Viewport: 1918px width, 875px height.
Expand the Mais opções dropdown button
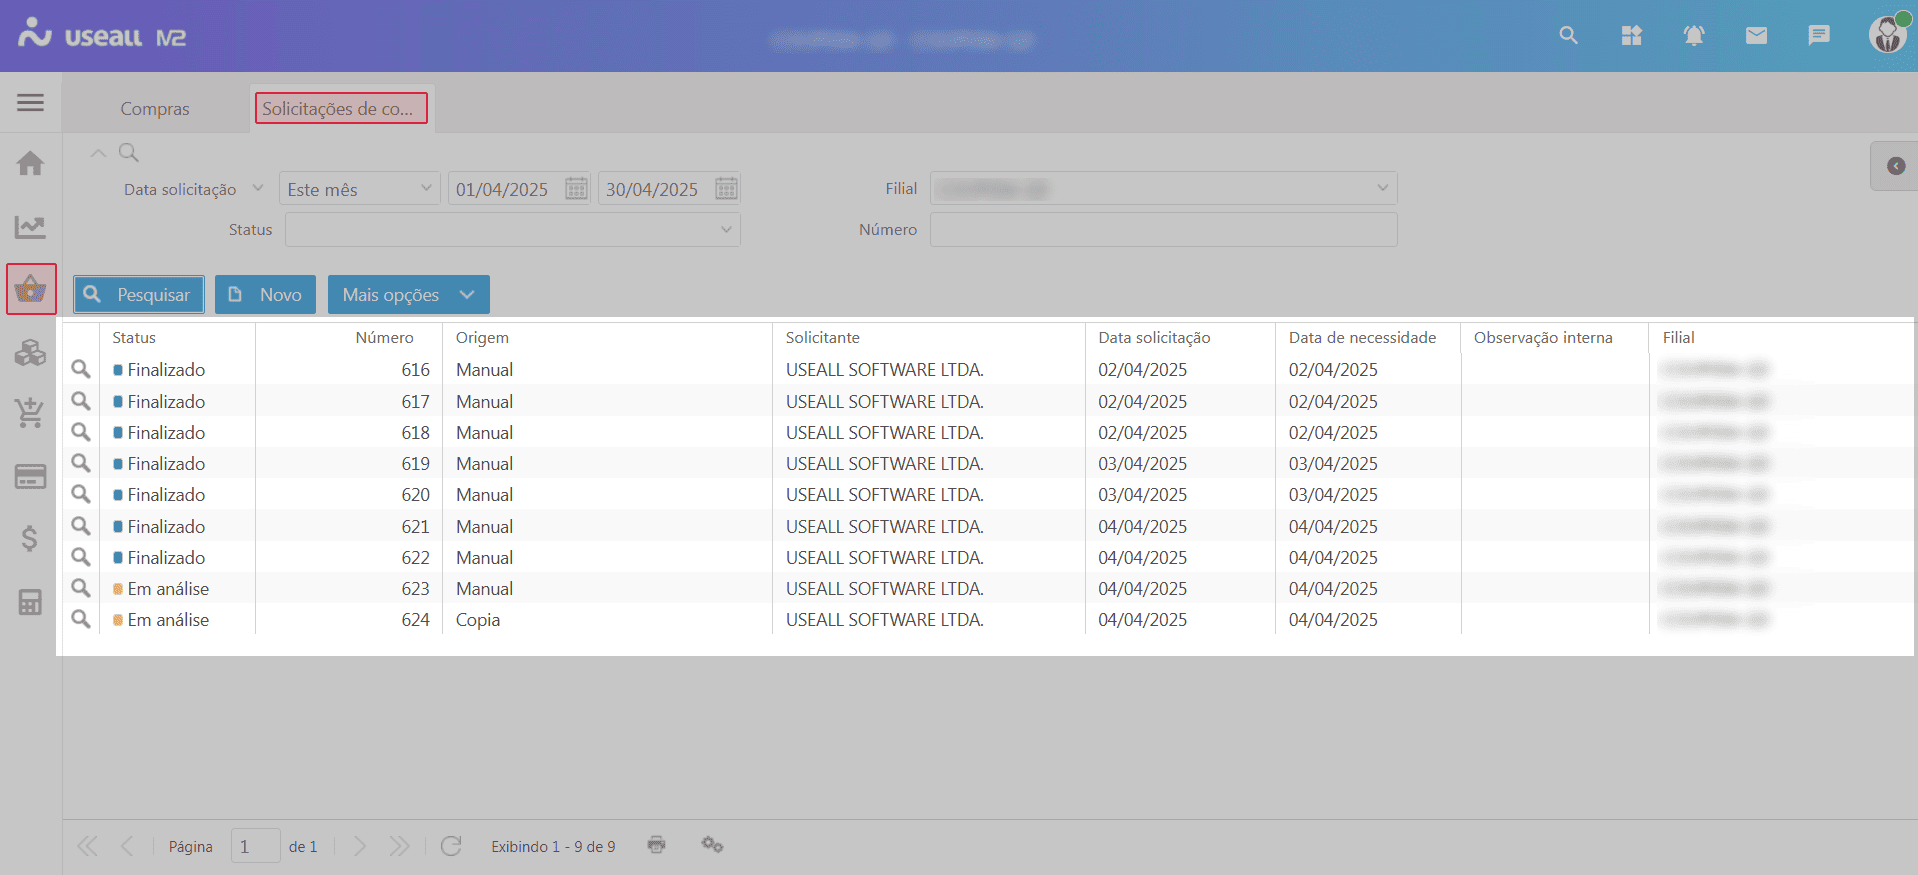[x=408, y=295]
